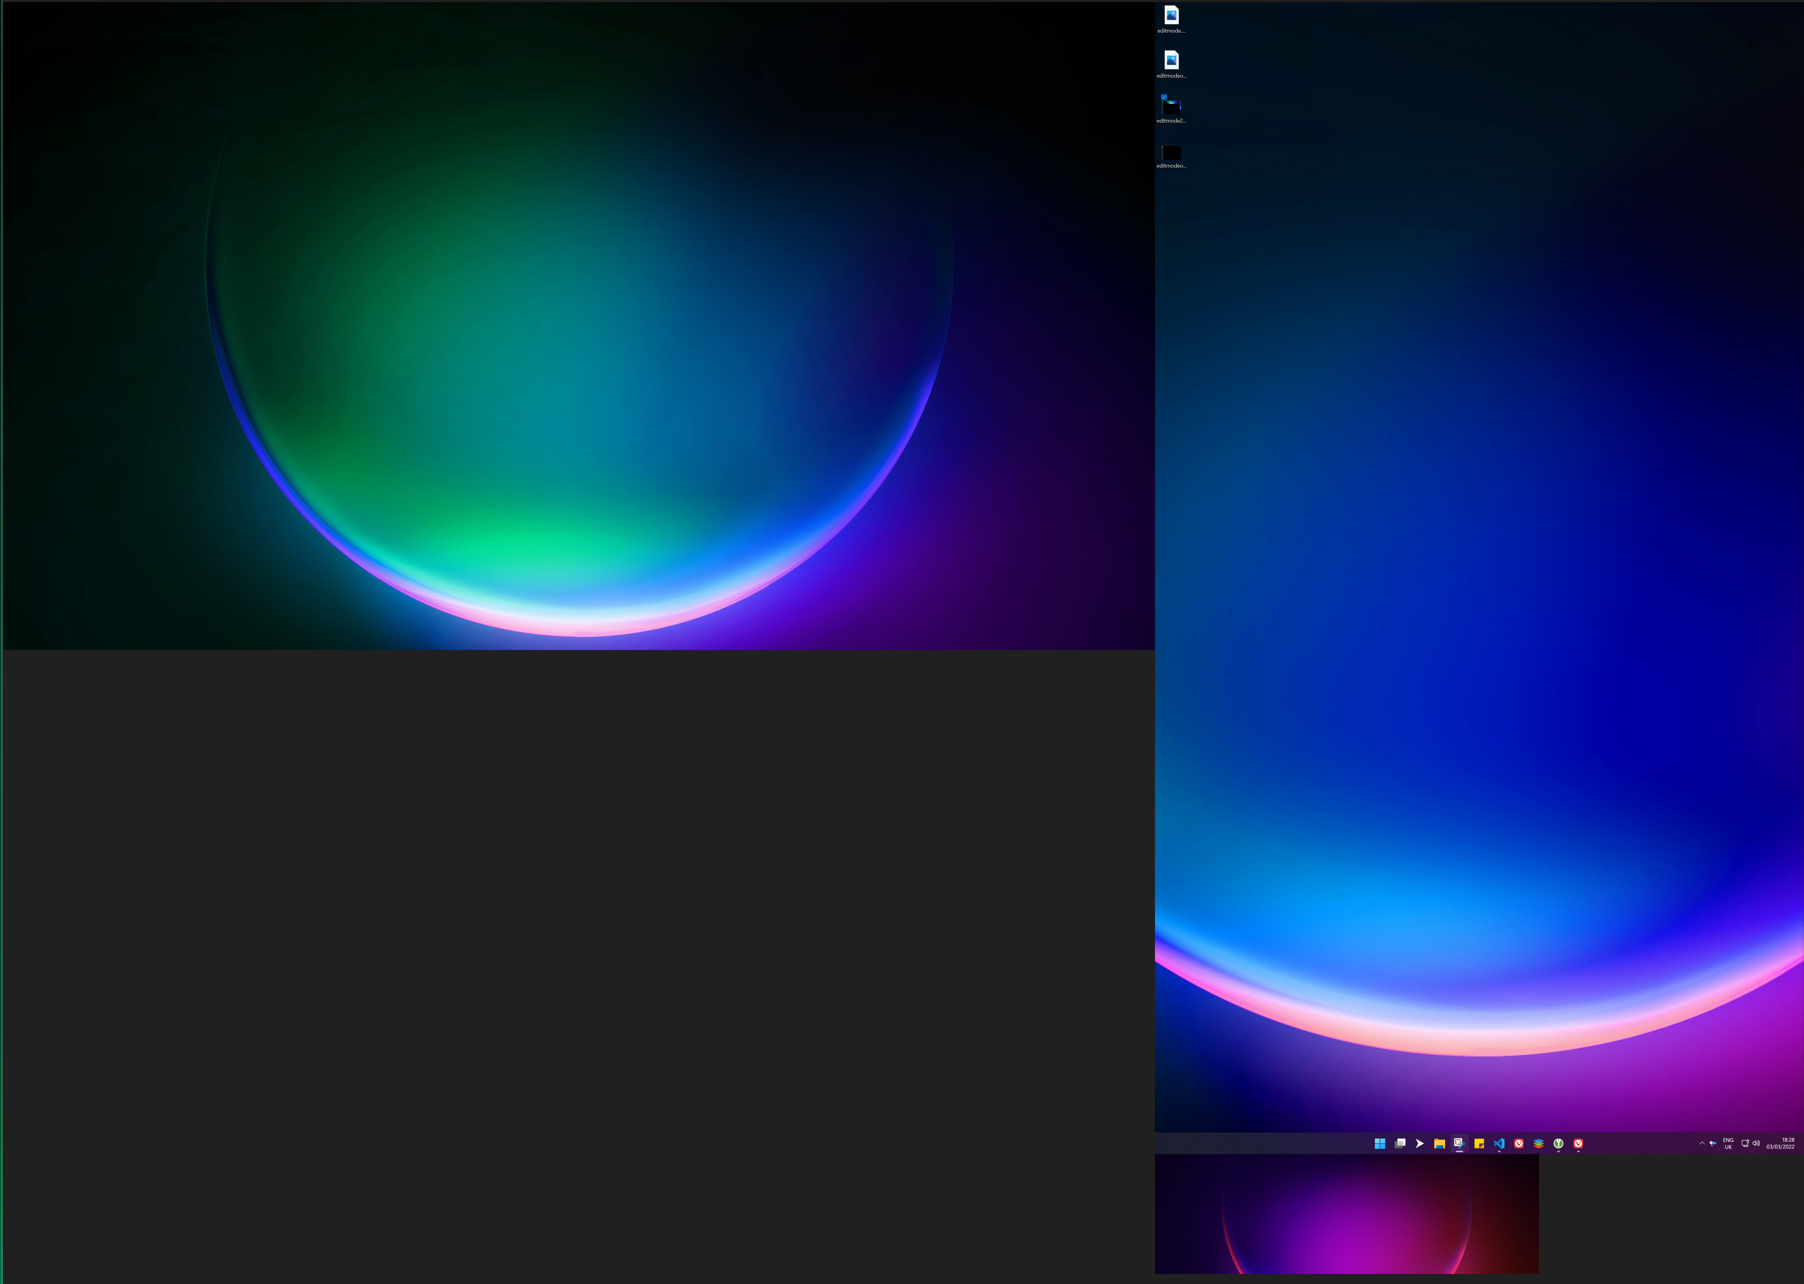Image resolution: width=1804 pixels, height=1284 pixels.
Task: Open the rightmost red Vivaldi taskbar icon
Action: pyautogui.click(x=1578, y=1143)
